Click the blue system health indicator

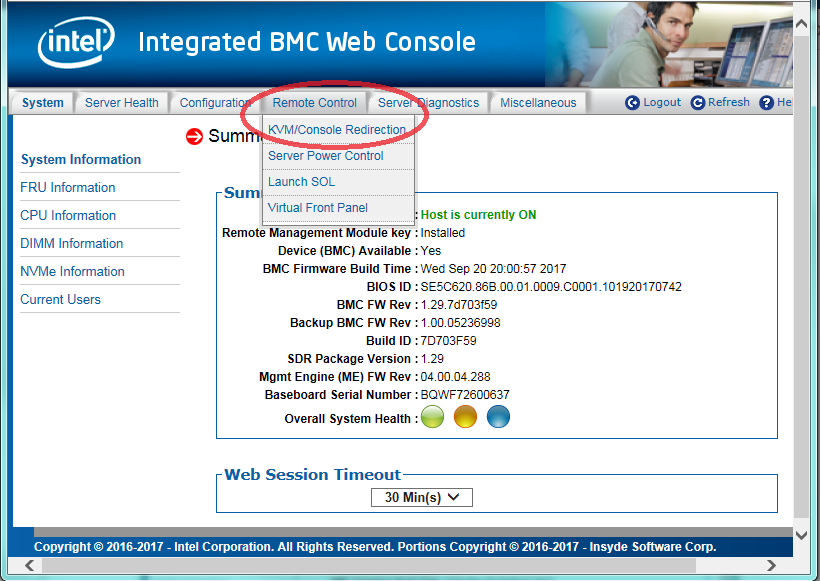pos(498,418)
